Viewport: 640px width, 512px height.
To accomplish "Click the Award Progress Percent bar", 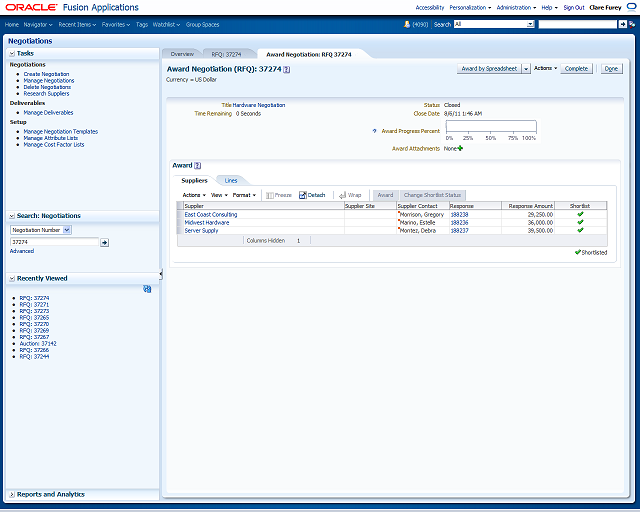I will coord(491,126).
